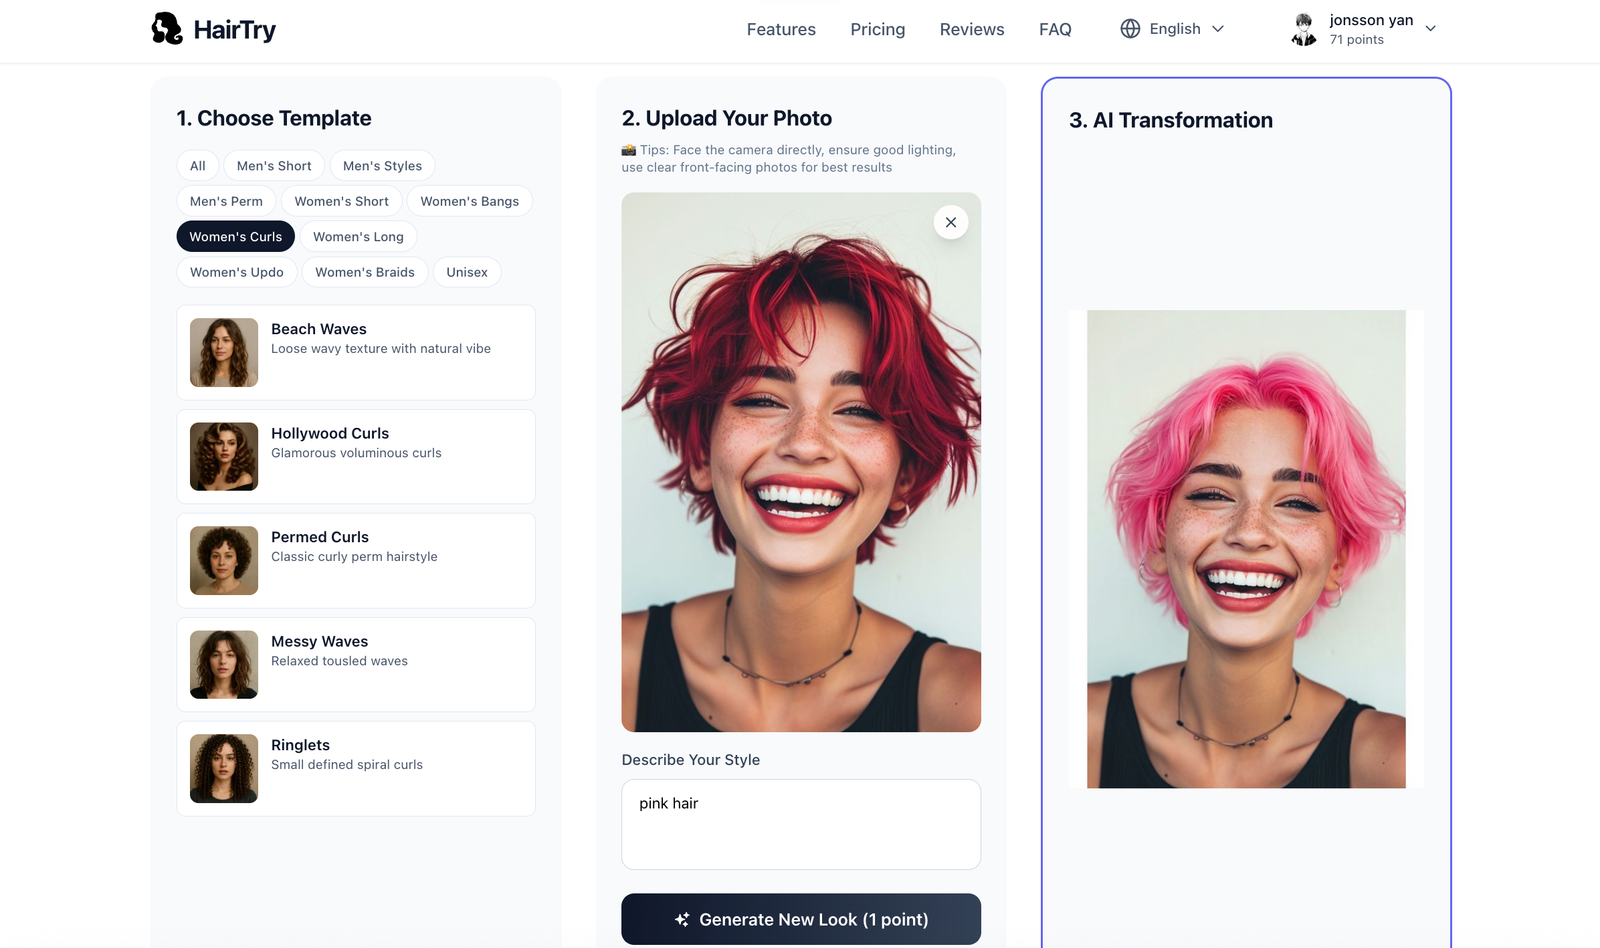Viewport: 1600px width, 948px height.
Task: Remove uploaded photo with X button
Action: [951, 222]
